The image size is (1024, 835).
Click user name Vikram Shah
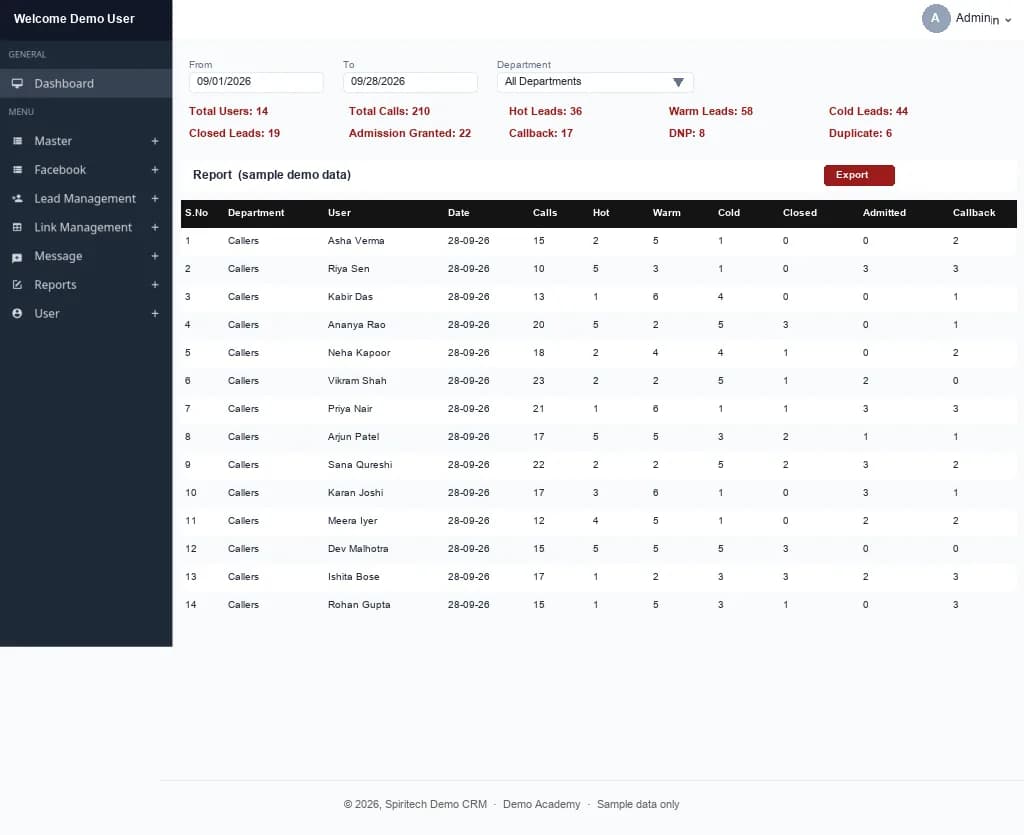click(357, 381)
